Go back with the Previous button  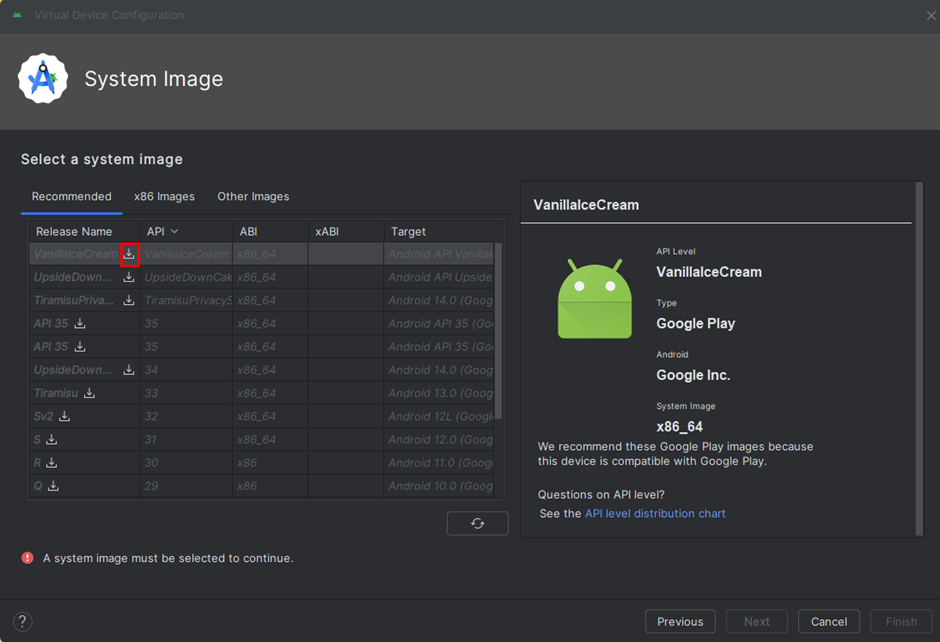(x=680, y=622)
